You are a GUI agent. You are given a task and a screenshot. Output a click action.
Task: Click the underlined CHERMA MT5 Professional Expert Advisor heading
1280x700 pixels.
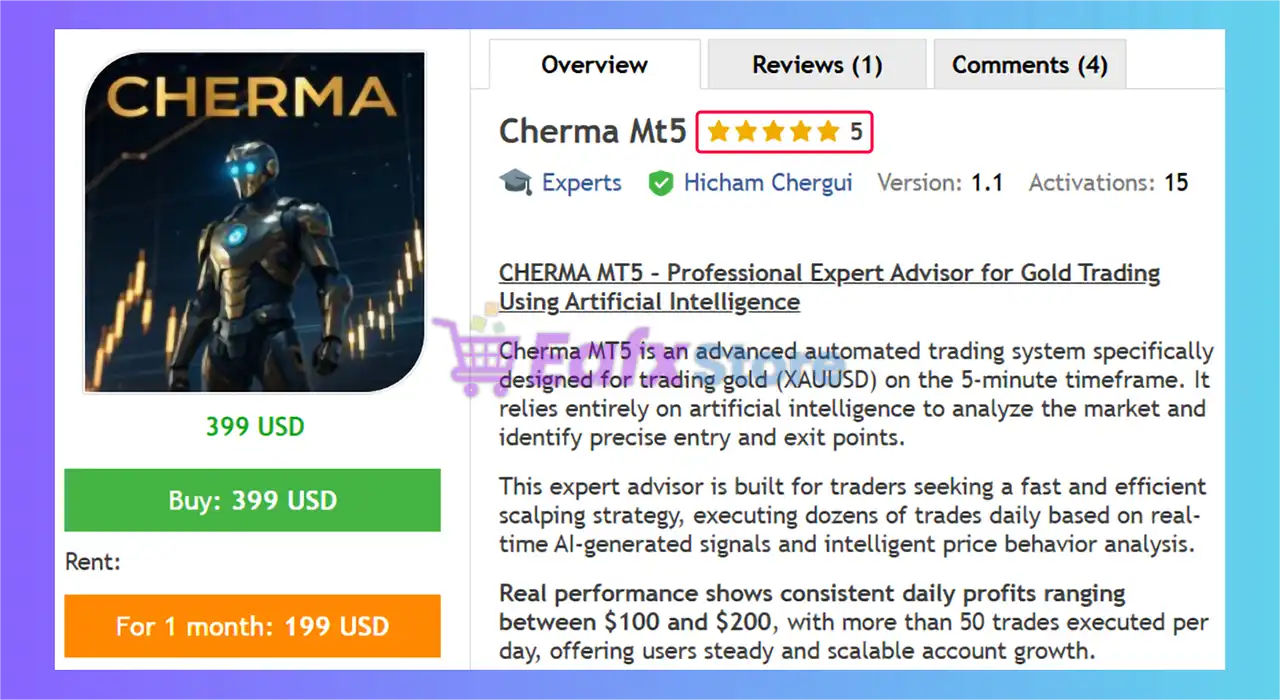tap(829, 287)
